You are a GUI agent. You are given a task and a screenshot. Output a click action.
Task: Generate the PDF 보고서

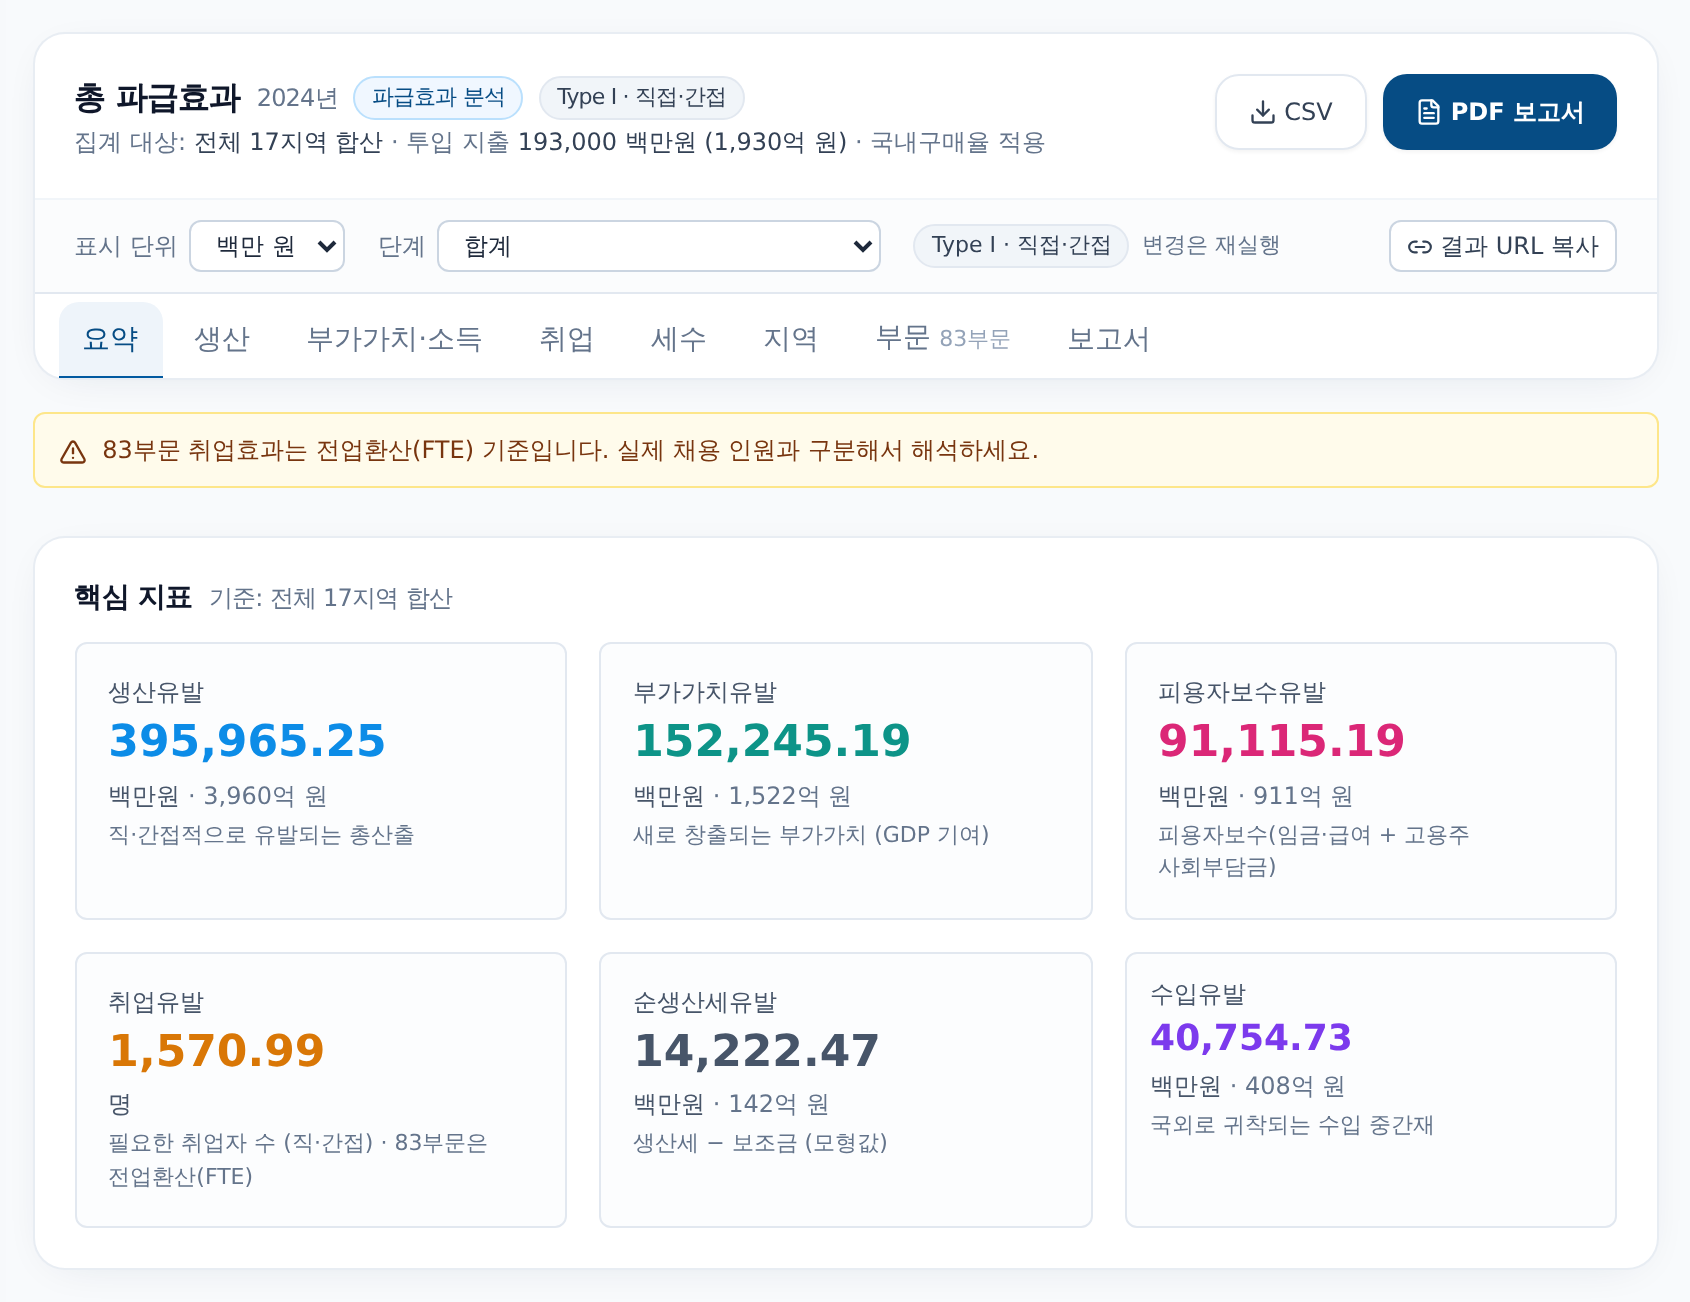[1499, 112]
